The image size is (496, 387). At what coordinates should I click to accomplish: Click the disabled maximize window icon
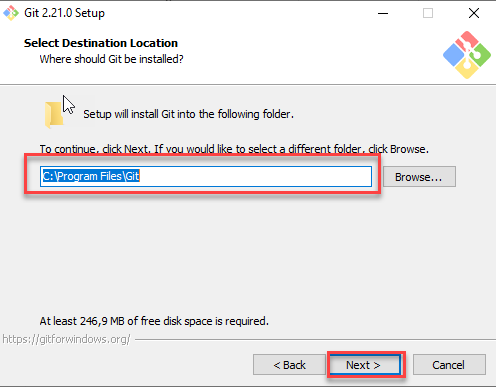click(428, 13)
